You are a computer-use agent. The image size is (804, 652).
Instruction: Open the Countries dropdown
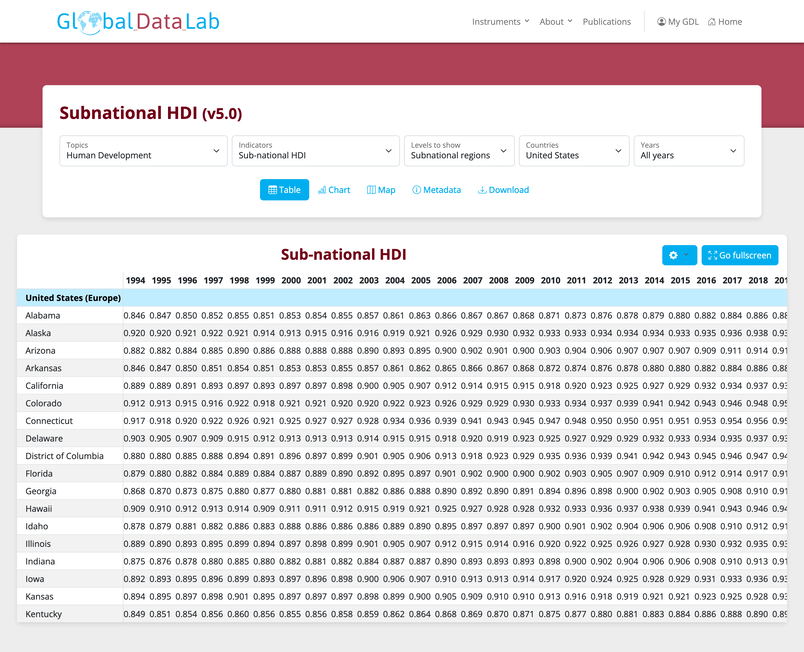point(574,151)
